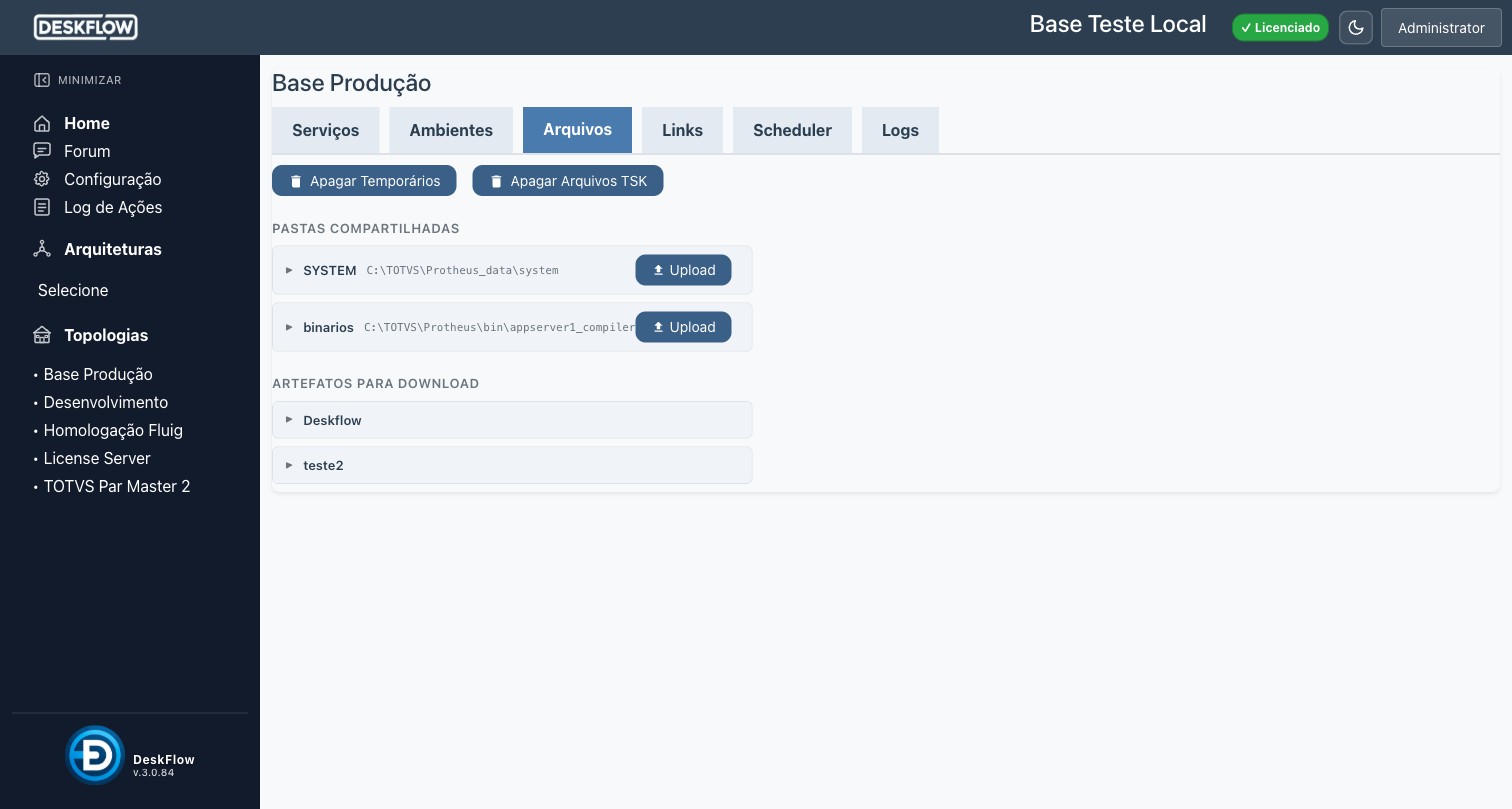Open the Scheduler tab
Viewport: 1512px width, 809px height.
pos(792,130)
